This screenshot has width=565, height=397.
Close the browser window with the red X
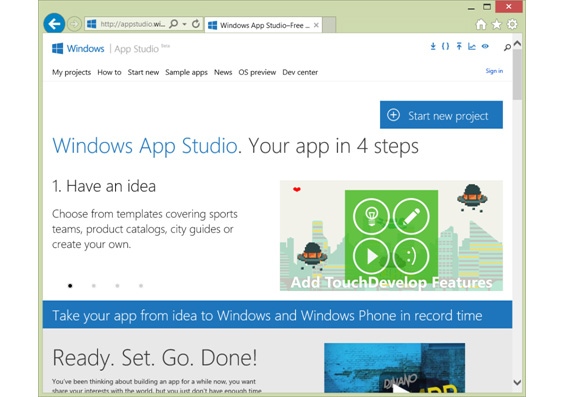pyautogui.click(x=509, y=6)
